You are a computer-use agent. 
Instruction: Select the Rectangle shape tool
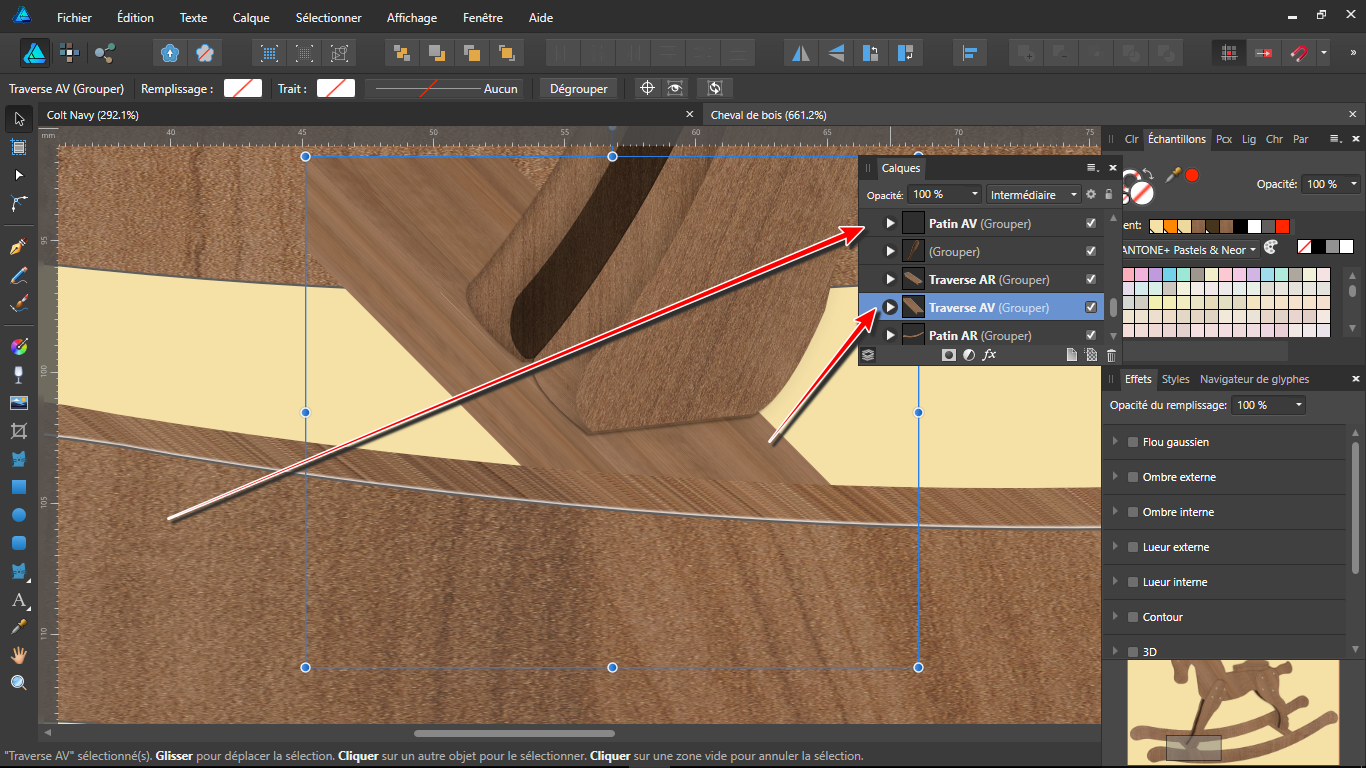[x=18, y=487]
